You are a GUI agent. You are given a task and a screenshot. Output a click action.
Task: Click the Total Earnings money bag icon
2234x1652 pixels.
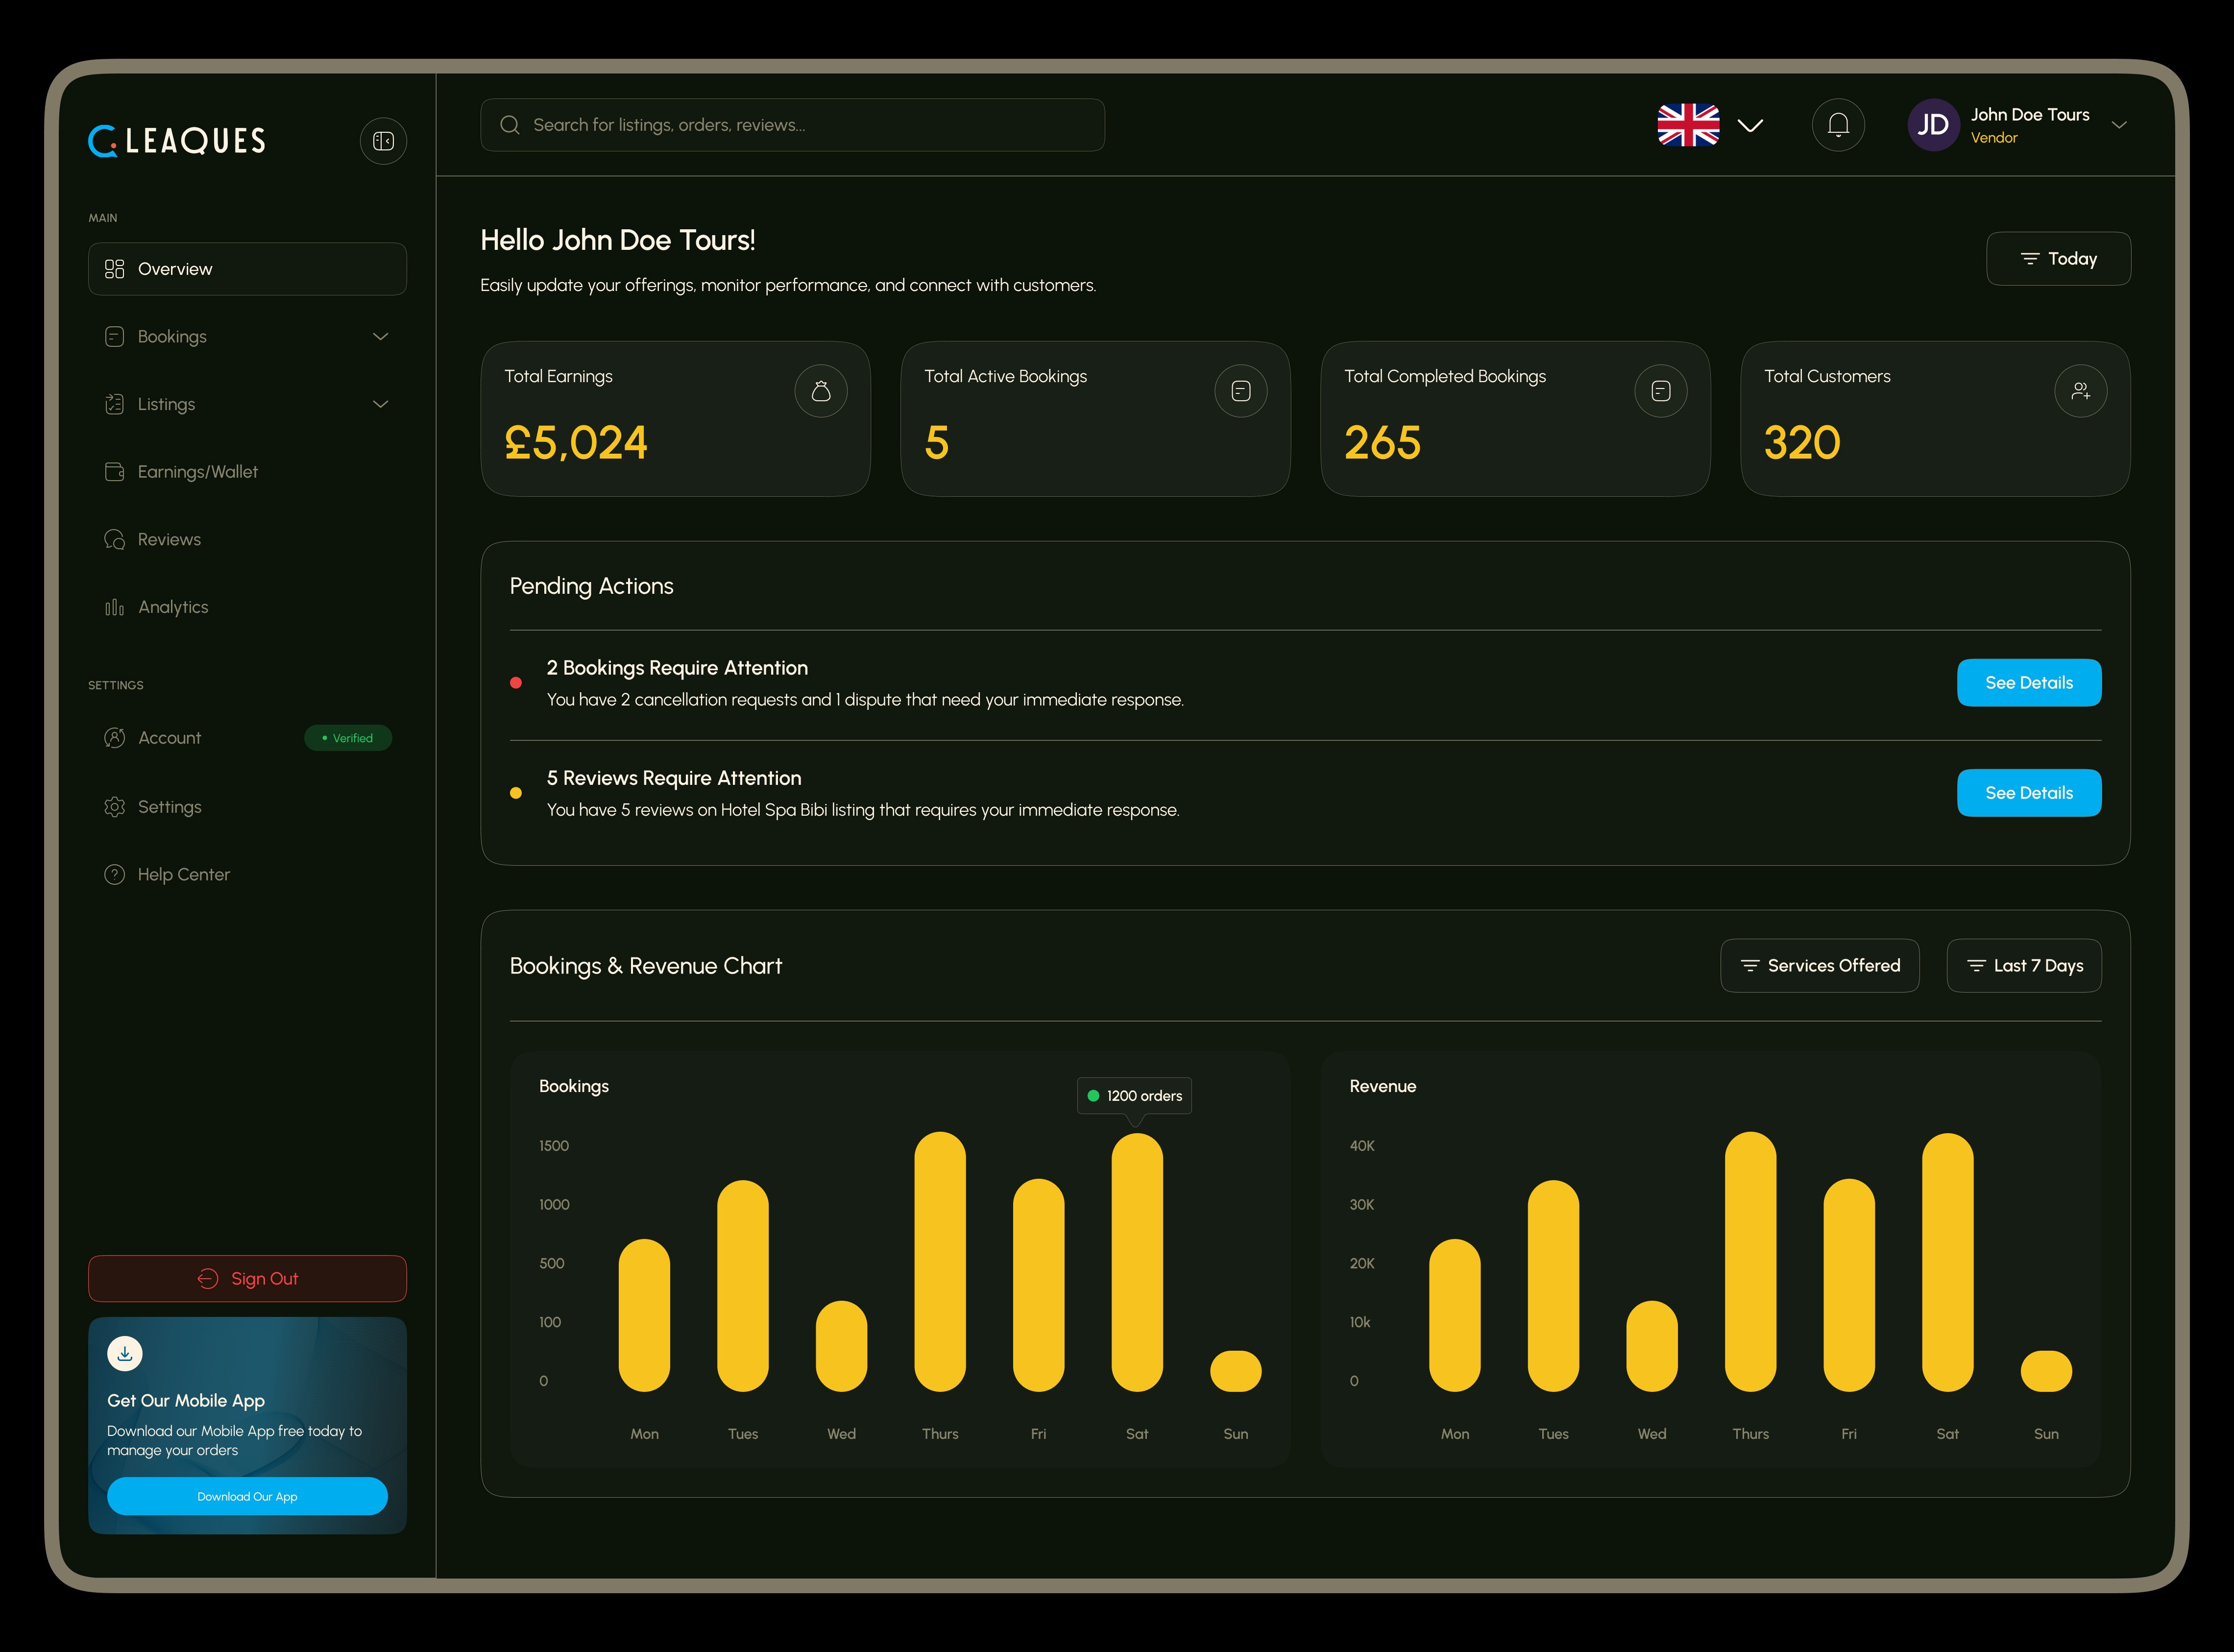[821, 391]
